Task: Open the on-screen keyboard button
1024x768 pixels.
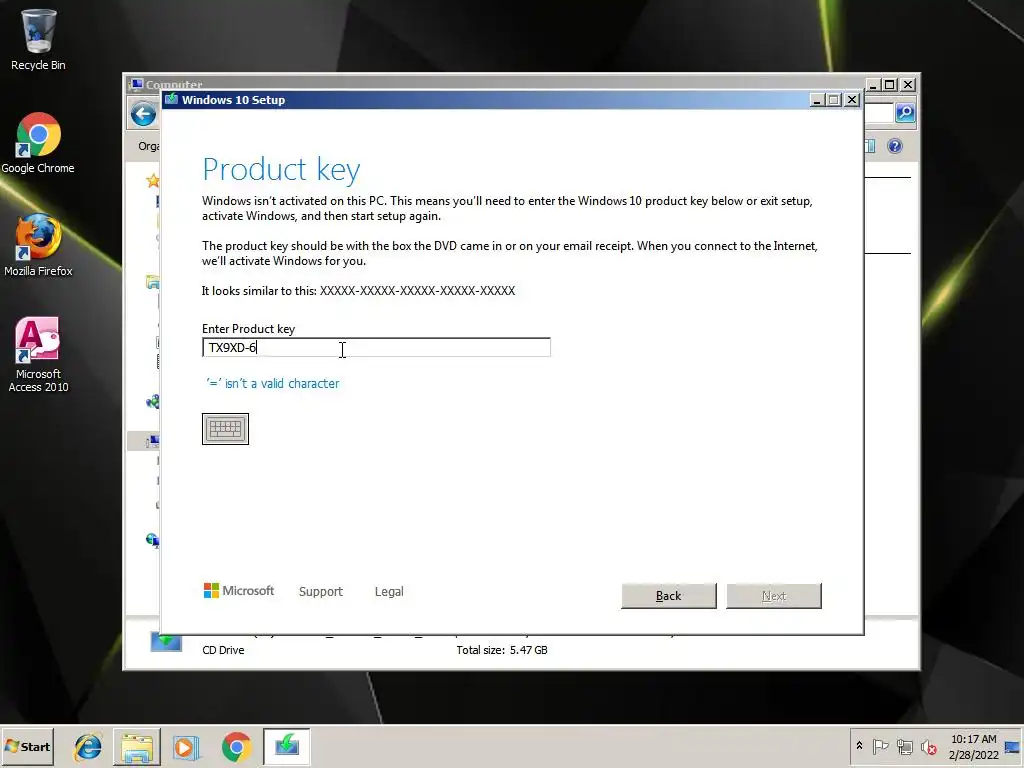Action: (225, 429)
